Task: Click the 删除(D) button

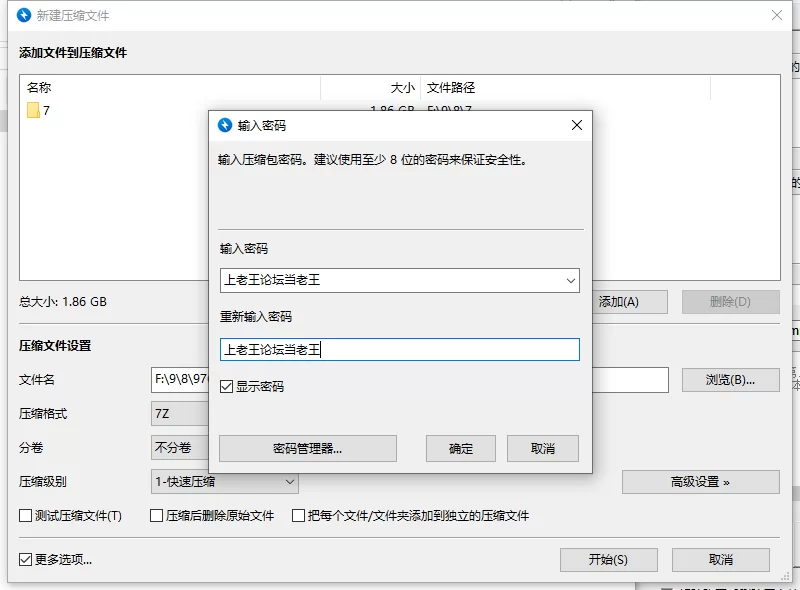Action: pyautogui.click(x=731, y=302)
